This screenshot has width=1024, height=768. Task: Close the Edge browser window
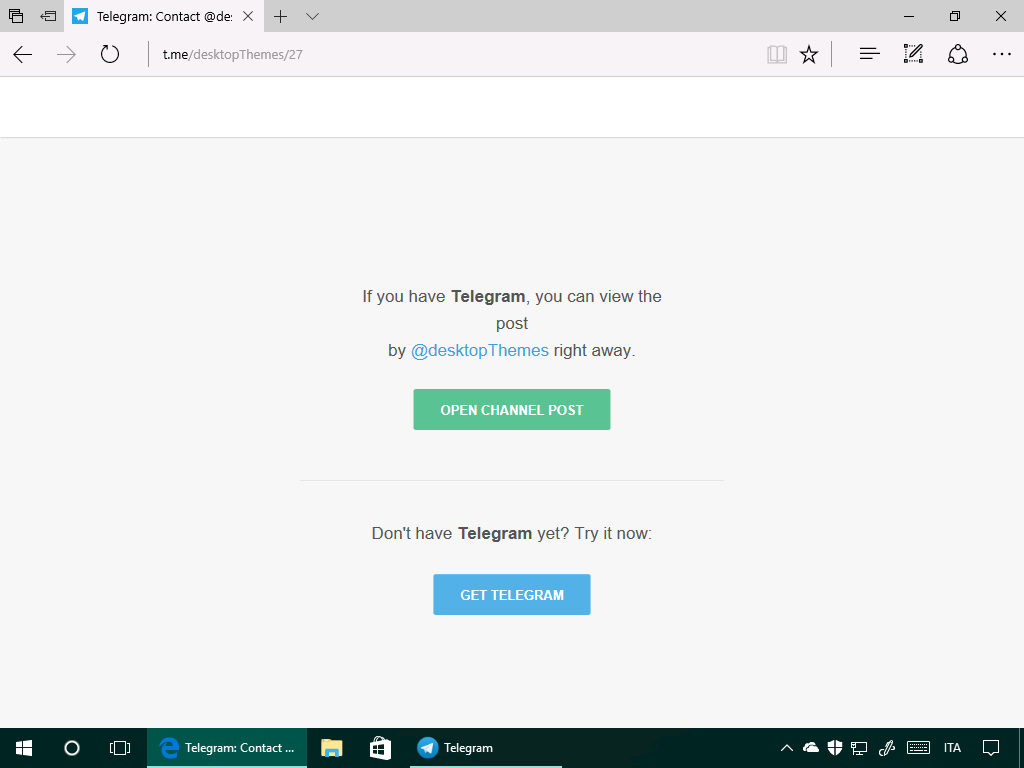1000,16
